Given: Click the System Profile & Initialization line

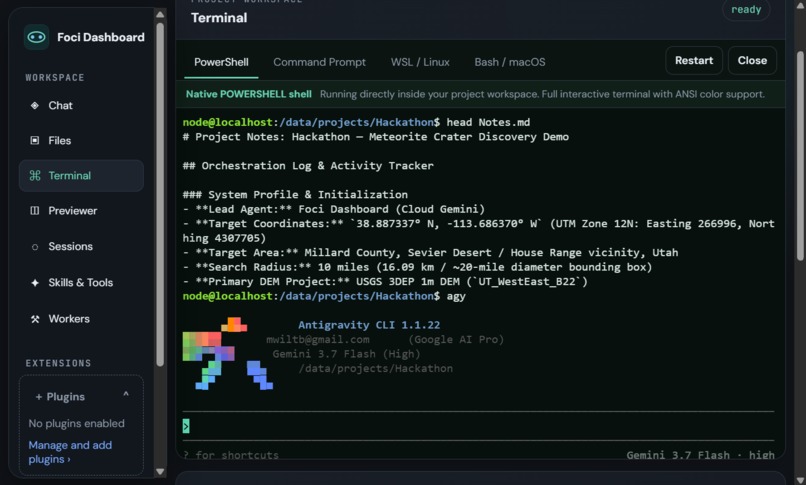Looking at the screenshot, I should point(295,195).
